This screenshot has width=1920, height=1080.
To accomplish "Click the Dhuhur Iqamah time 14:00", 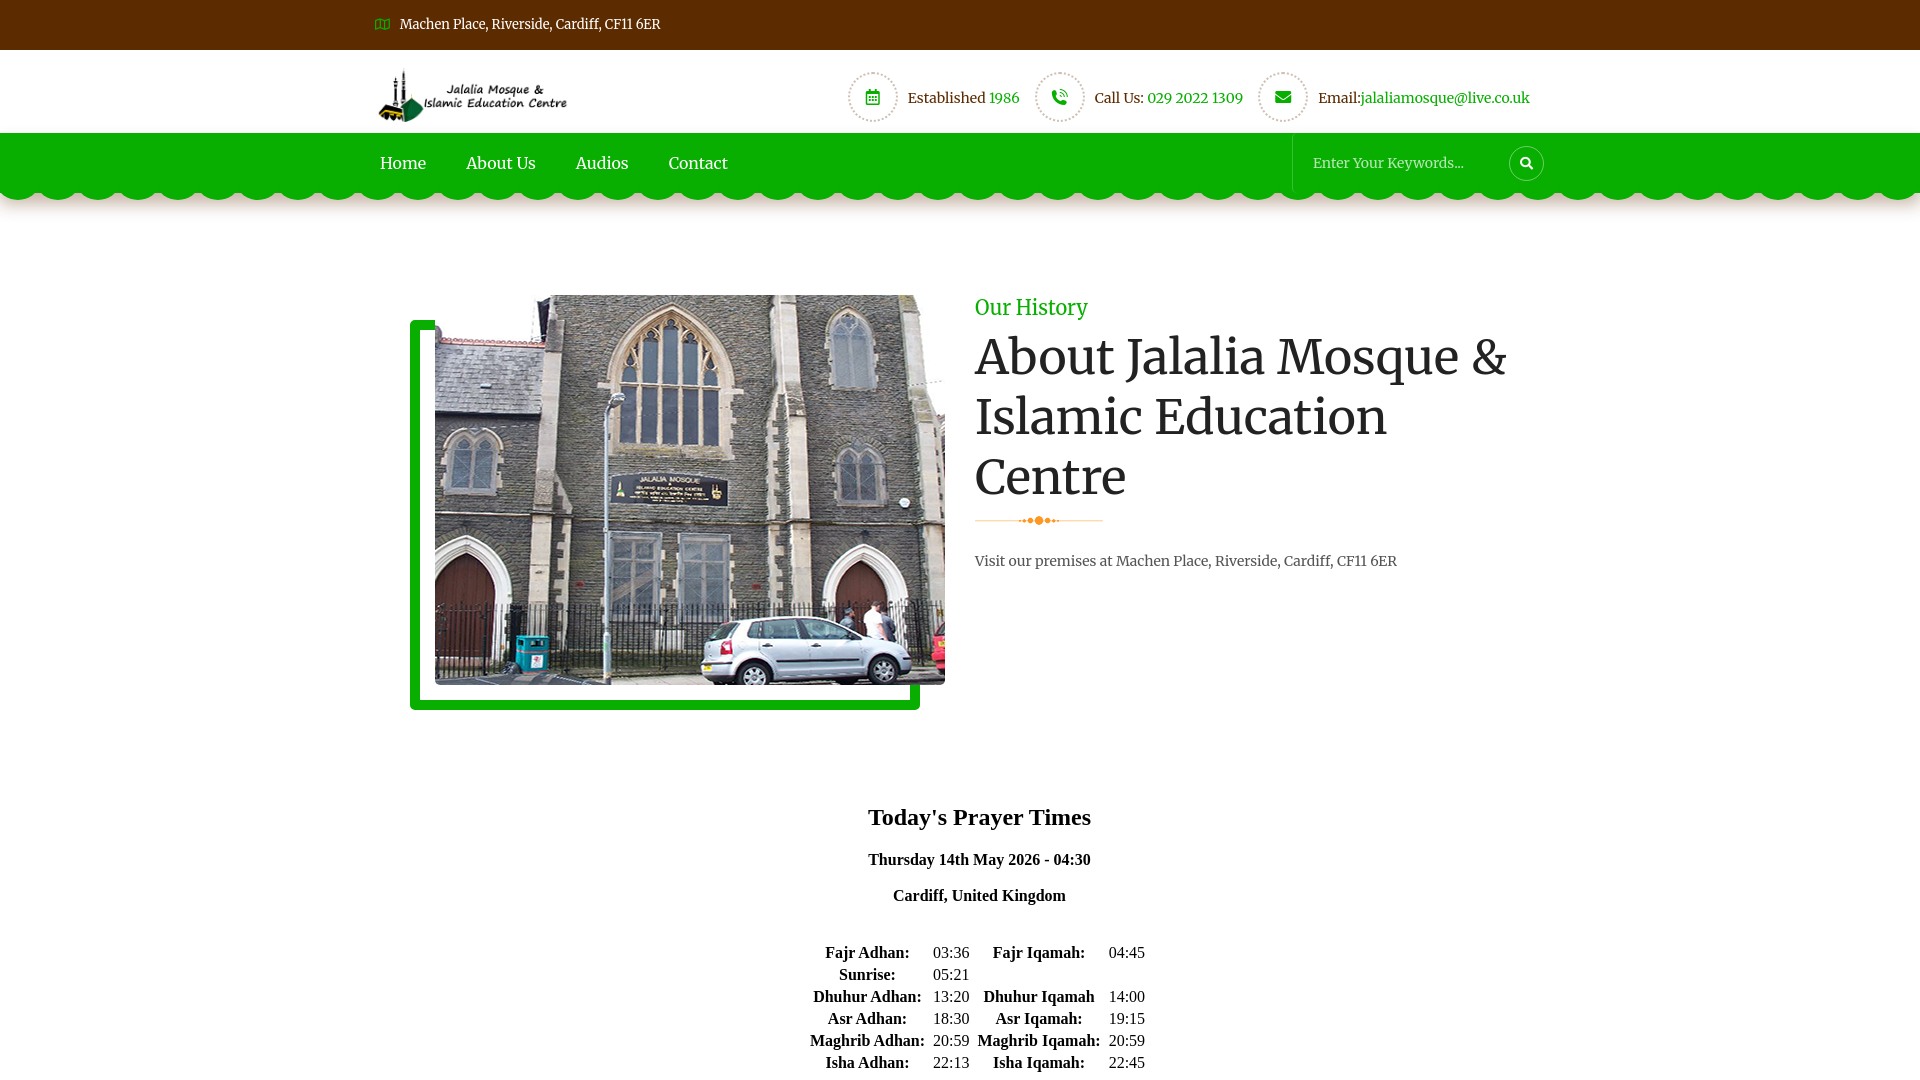I will point(1127,997).
